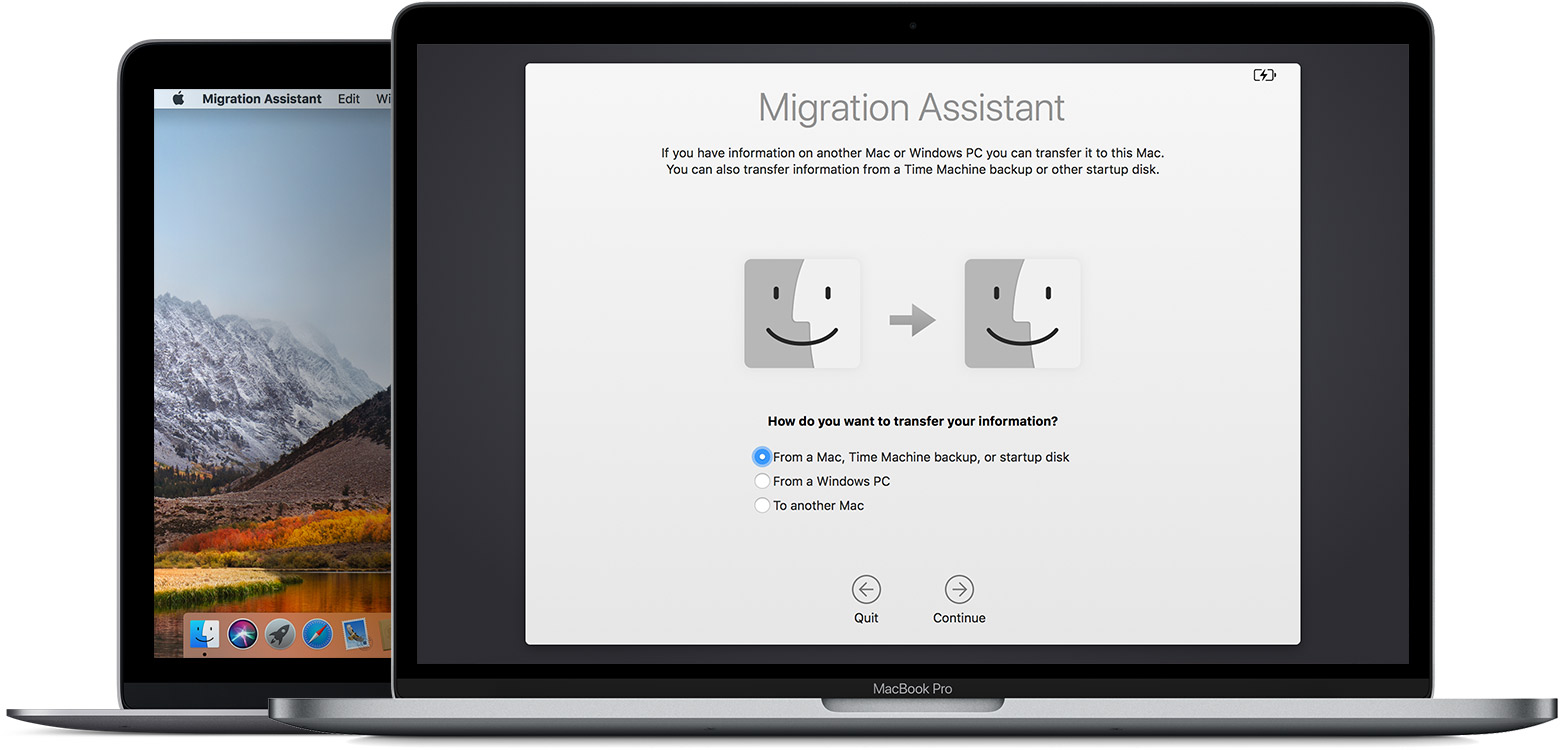1560x750 pixels.
Task: Click the large Migration Assistant window title
Action: [x=912, y=108]
